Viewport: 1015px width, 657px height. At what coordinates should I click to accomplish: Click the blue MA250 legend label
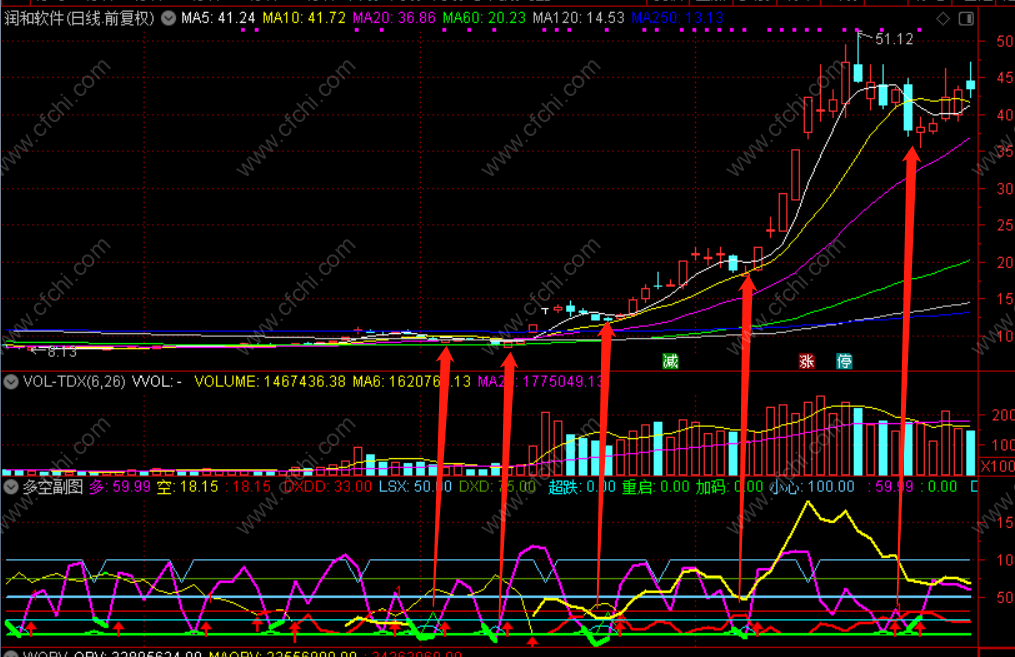(677, 18)
